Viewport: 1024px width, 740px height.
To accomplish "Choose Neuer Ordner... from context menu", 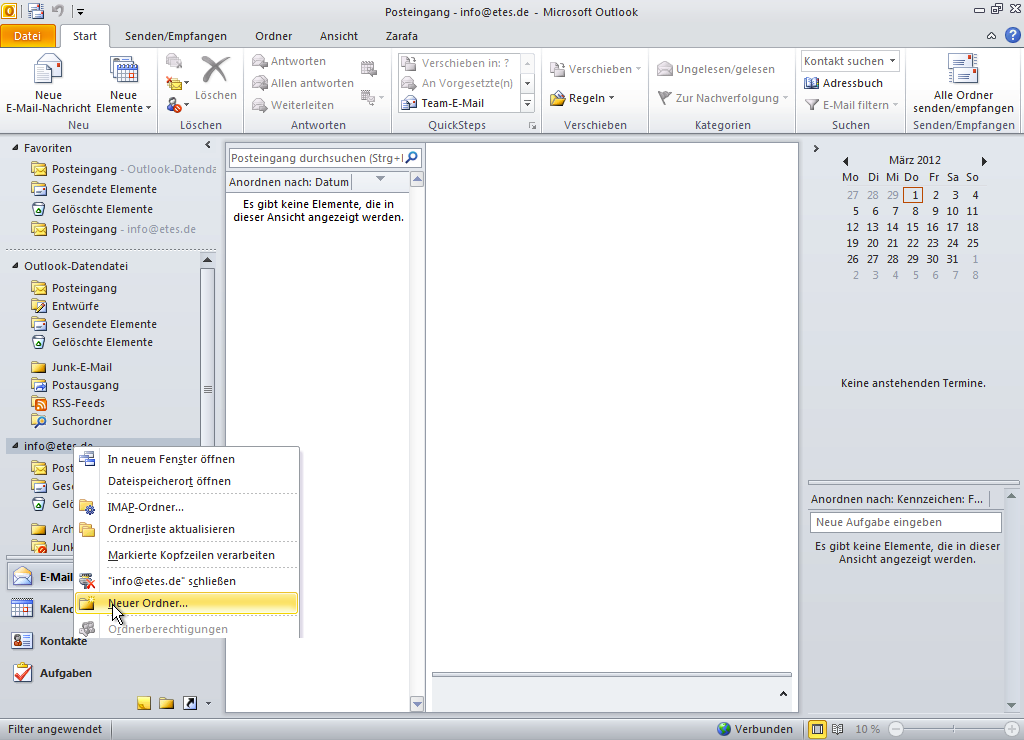I will click(x=187, y=603).
